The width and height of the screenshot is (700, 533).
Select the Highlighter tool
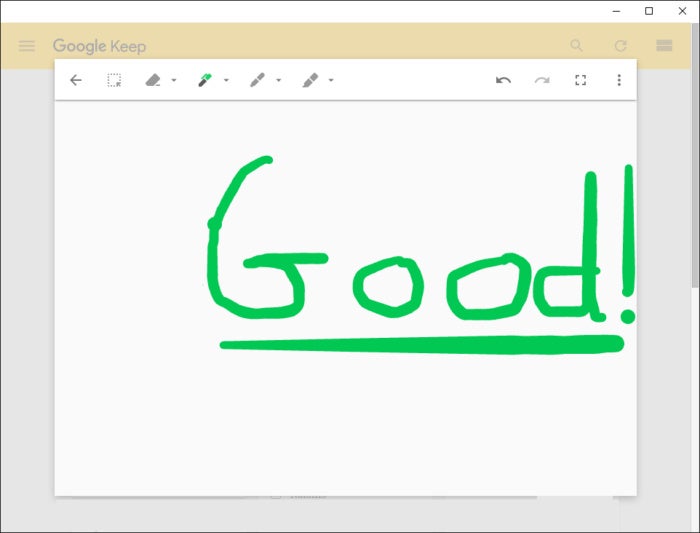point(310,80)
